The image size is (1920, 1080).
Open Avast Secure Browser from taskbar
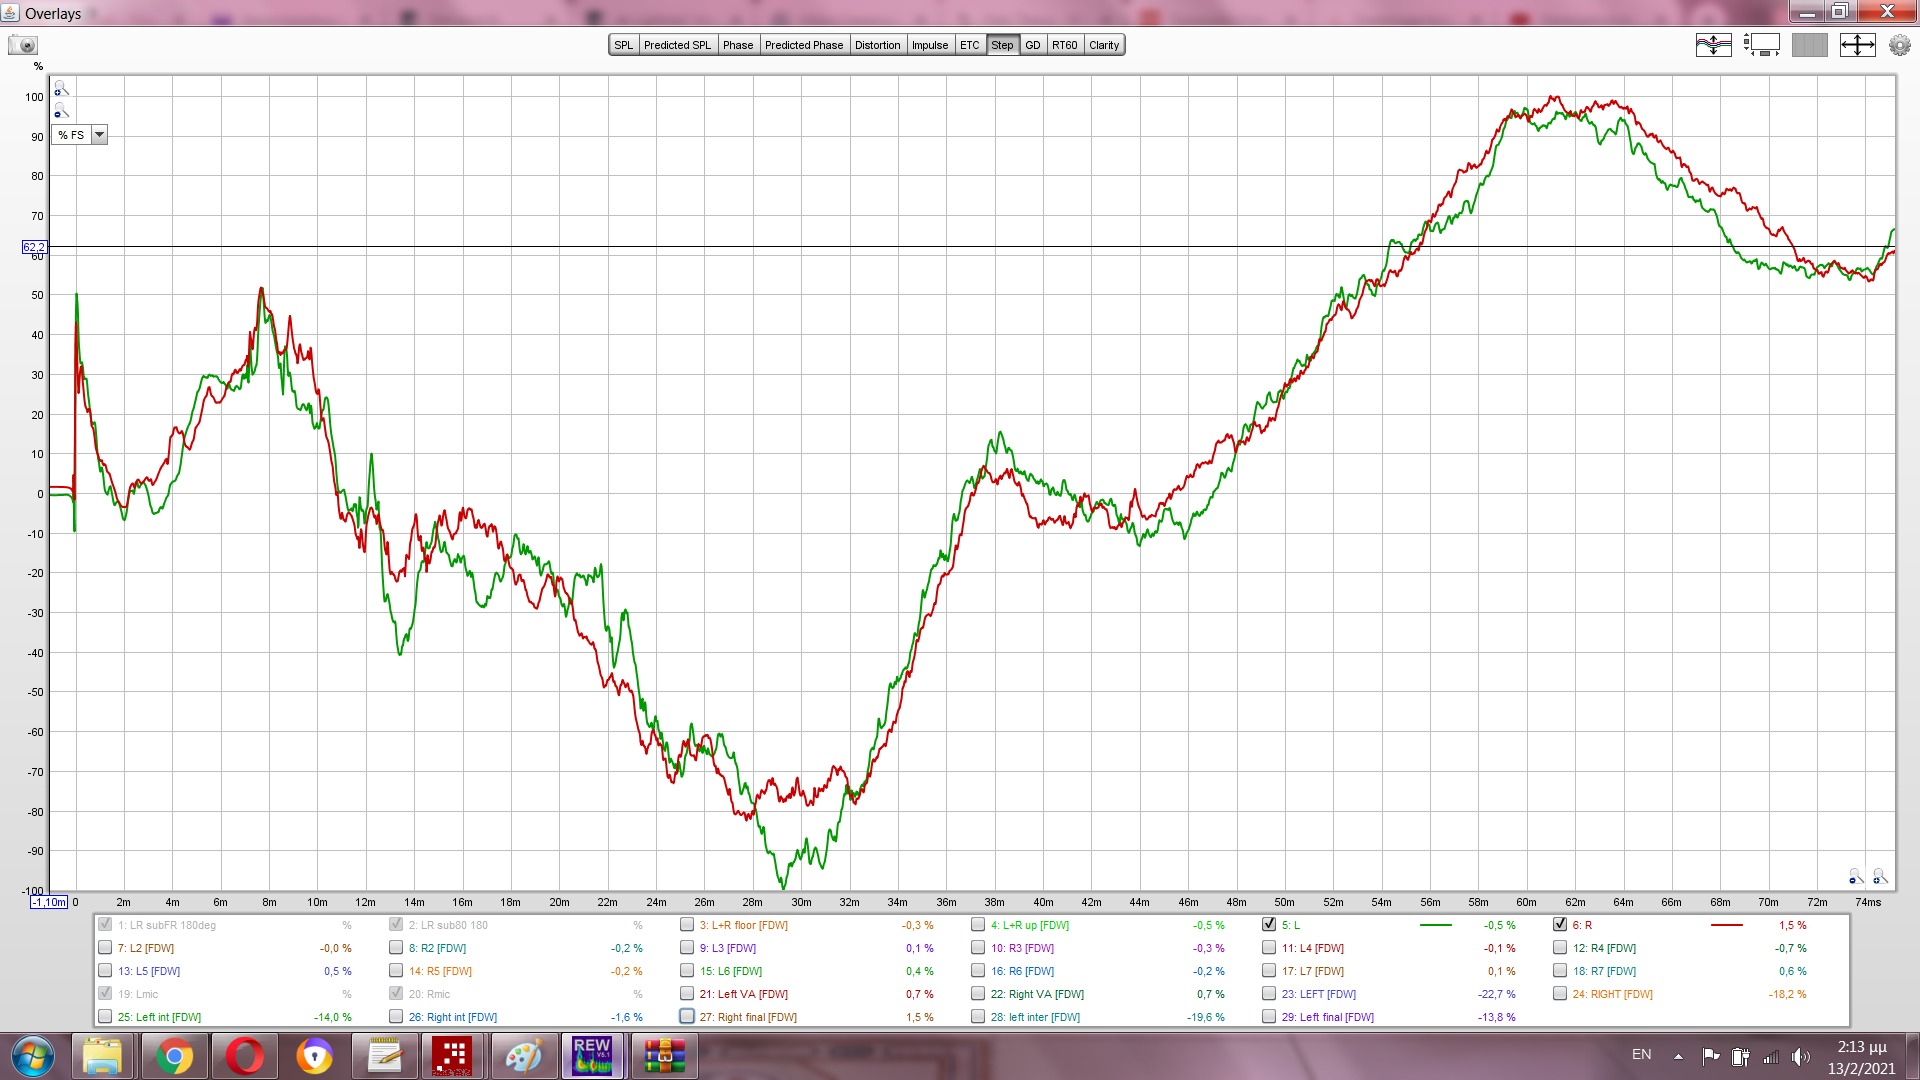[x=314, y=1056]
